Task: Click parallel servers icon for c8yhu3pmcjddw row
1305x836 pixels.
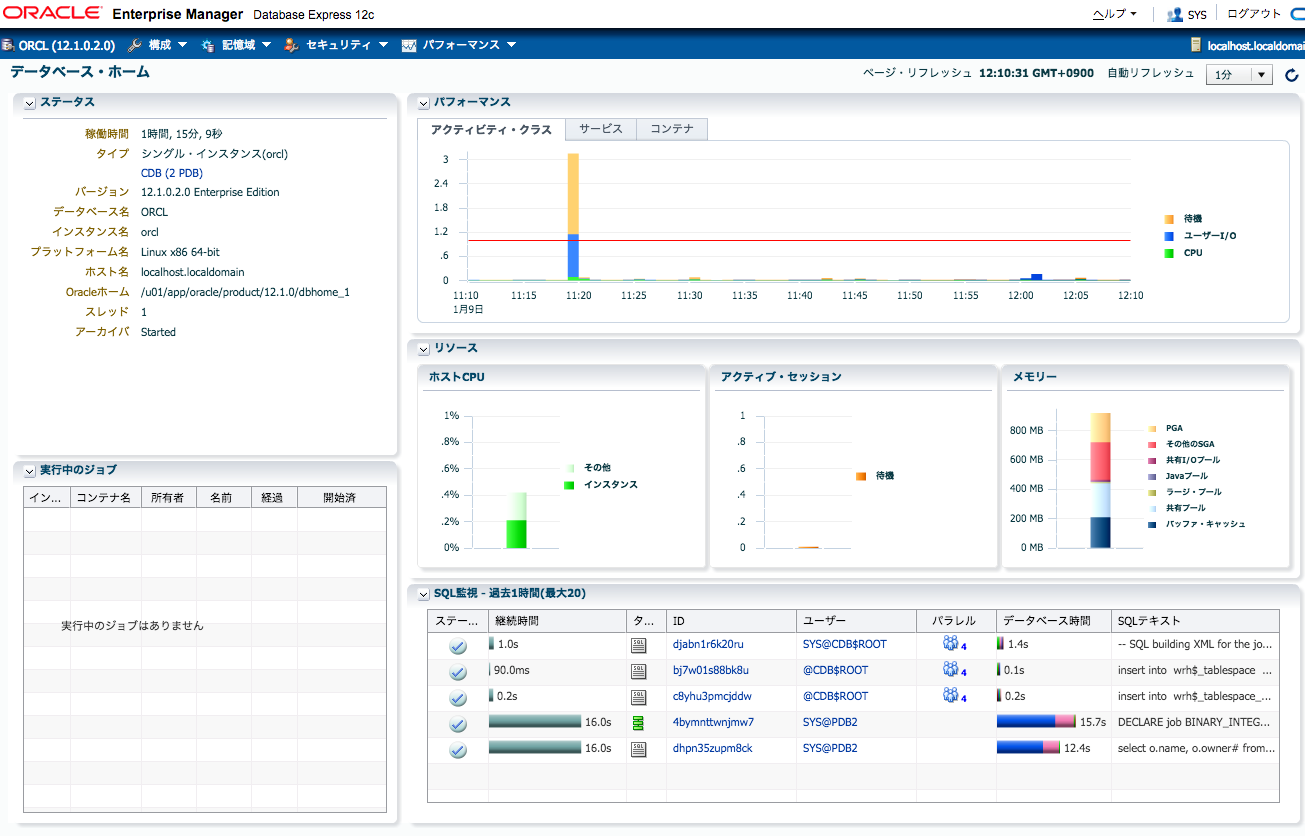Action: (951, 695)
